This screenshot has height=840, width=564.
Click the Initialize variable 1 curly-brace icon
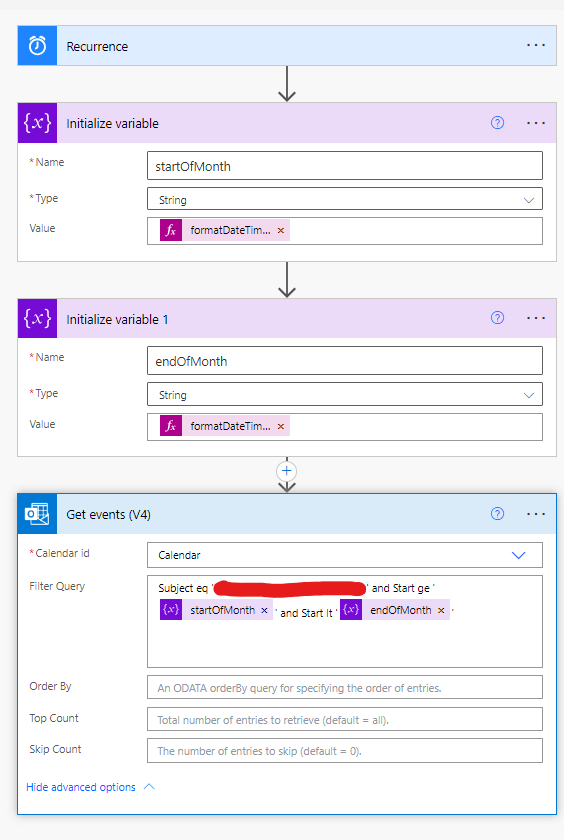(x=37, y=318)
